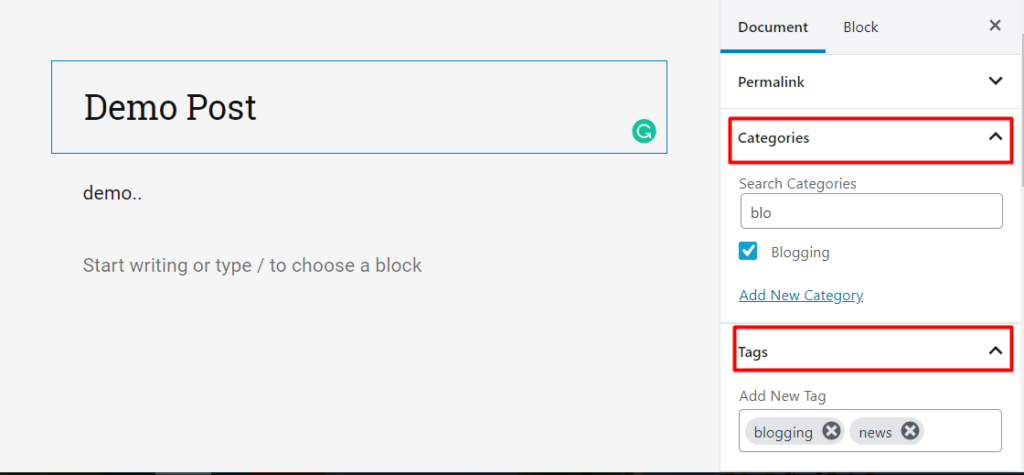This screenshot has width=1024, height=475.
Task: Remove the news tag
Action: (x=909, y=431)
